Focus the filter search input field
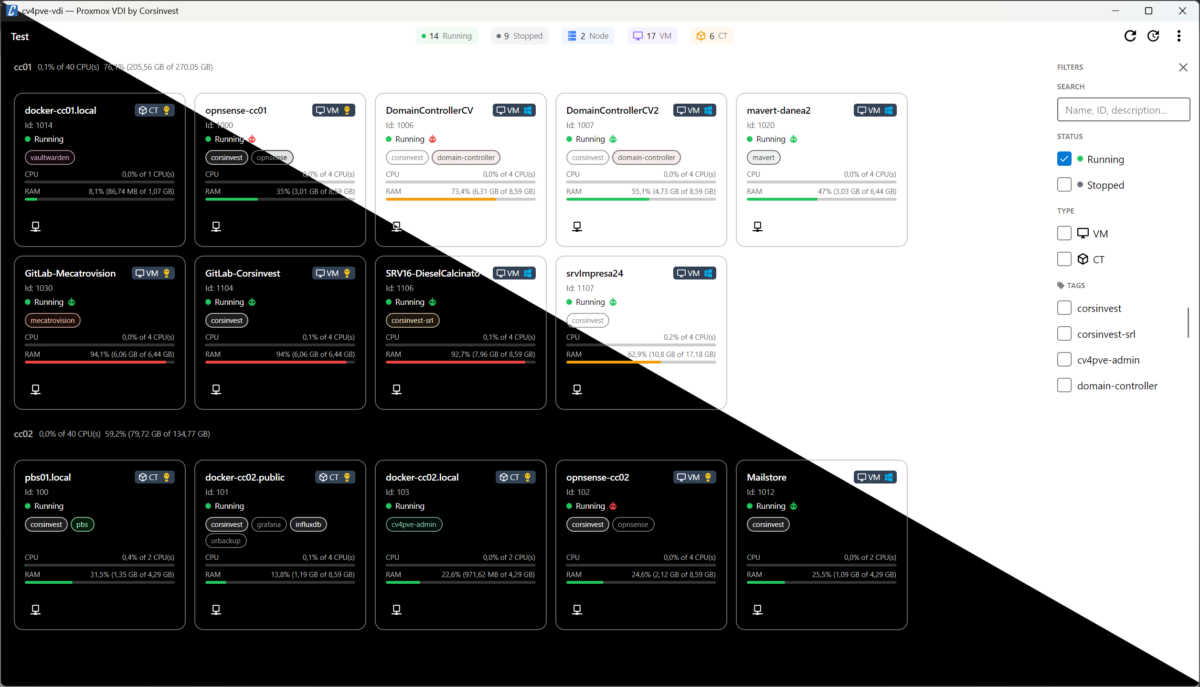The image size is (1200, 687). pyautogui.click(x=1124, y=110)
